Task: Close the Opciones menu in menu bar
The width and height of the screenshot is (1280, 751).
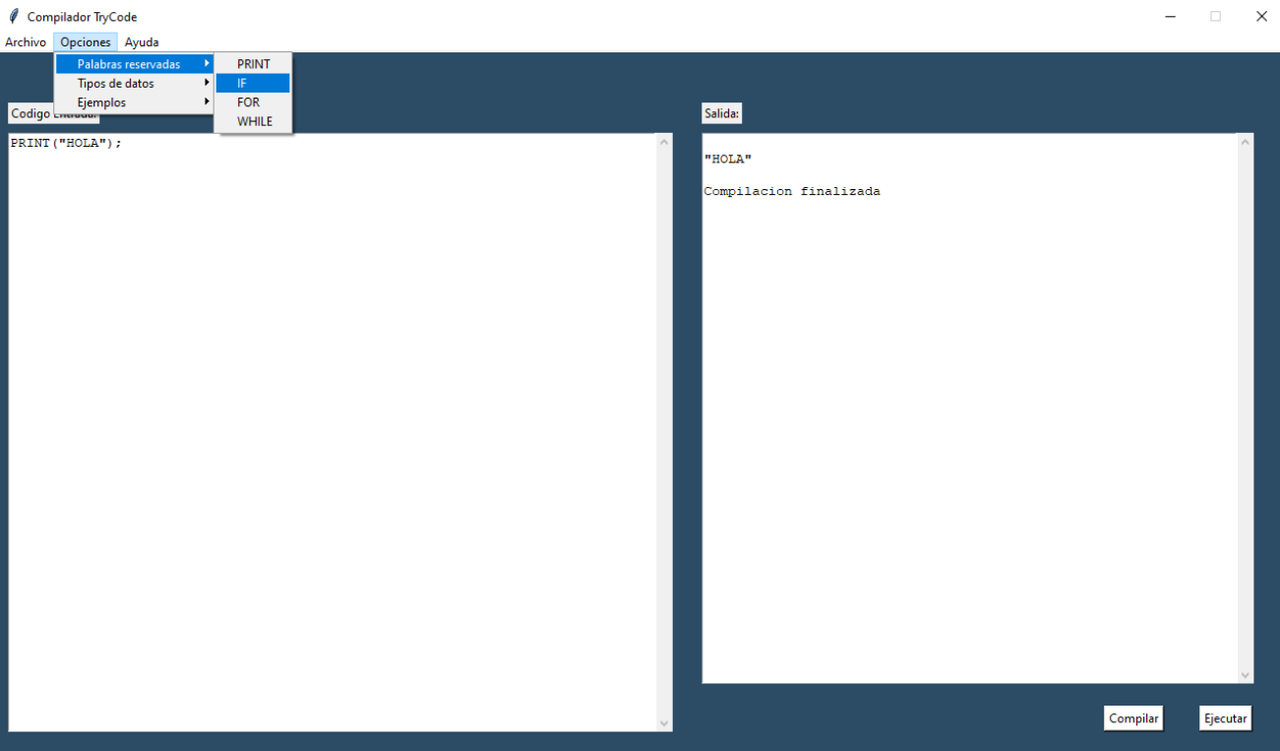Action: (85, 42)
